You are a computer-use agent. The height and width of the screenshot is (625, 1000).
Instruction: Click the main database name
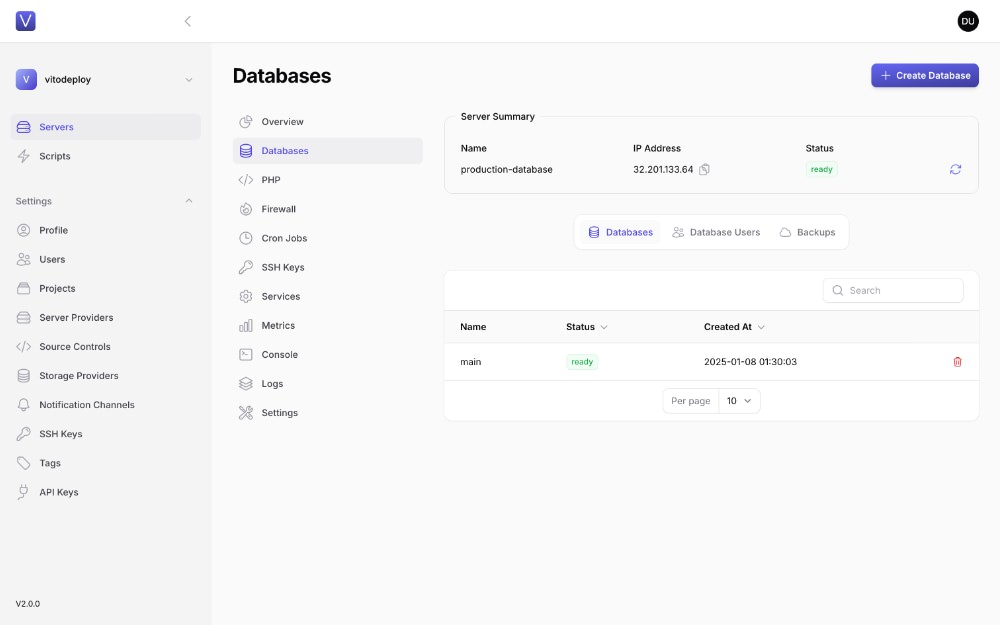[x=471, y=362]
